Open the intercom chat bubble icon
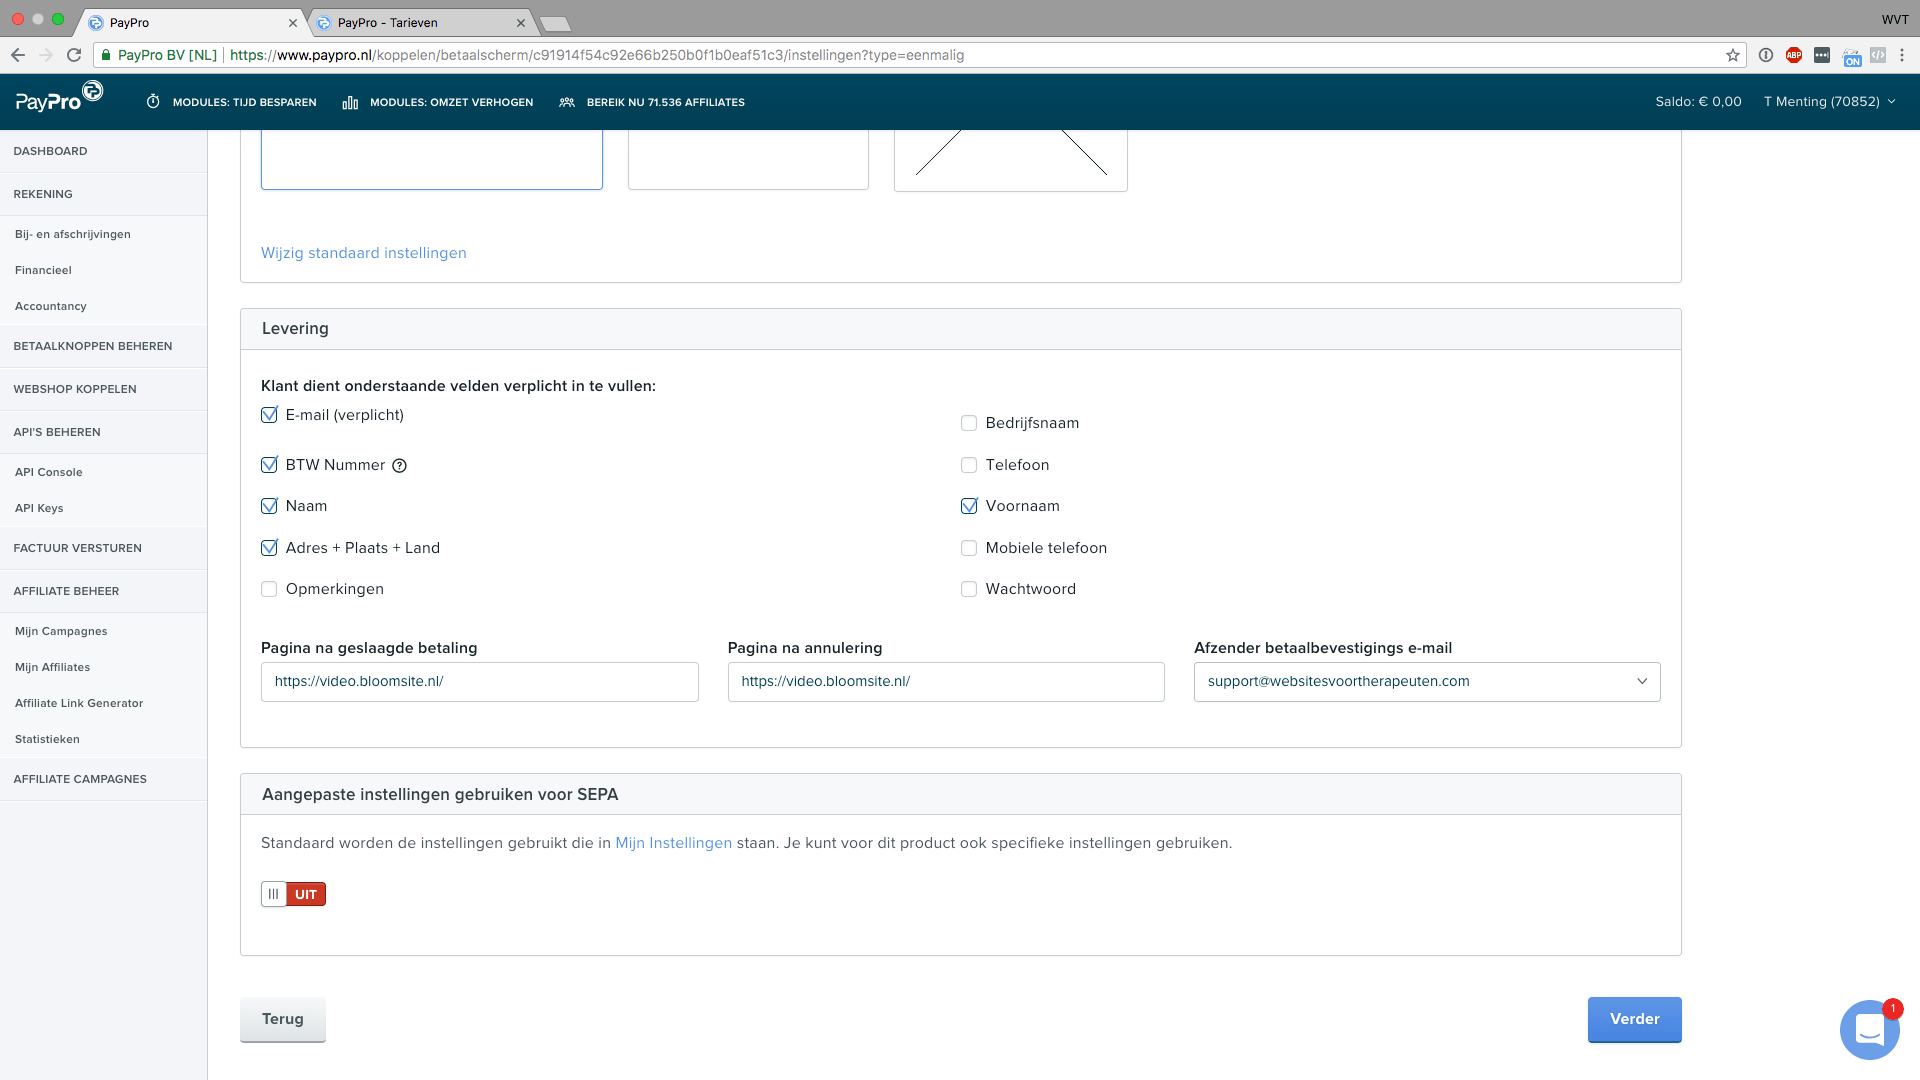 1869,1030
